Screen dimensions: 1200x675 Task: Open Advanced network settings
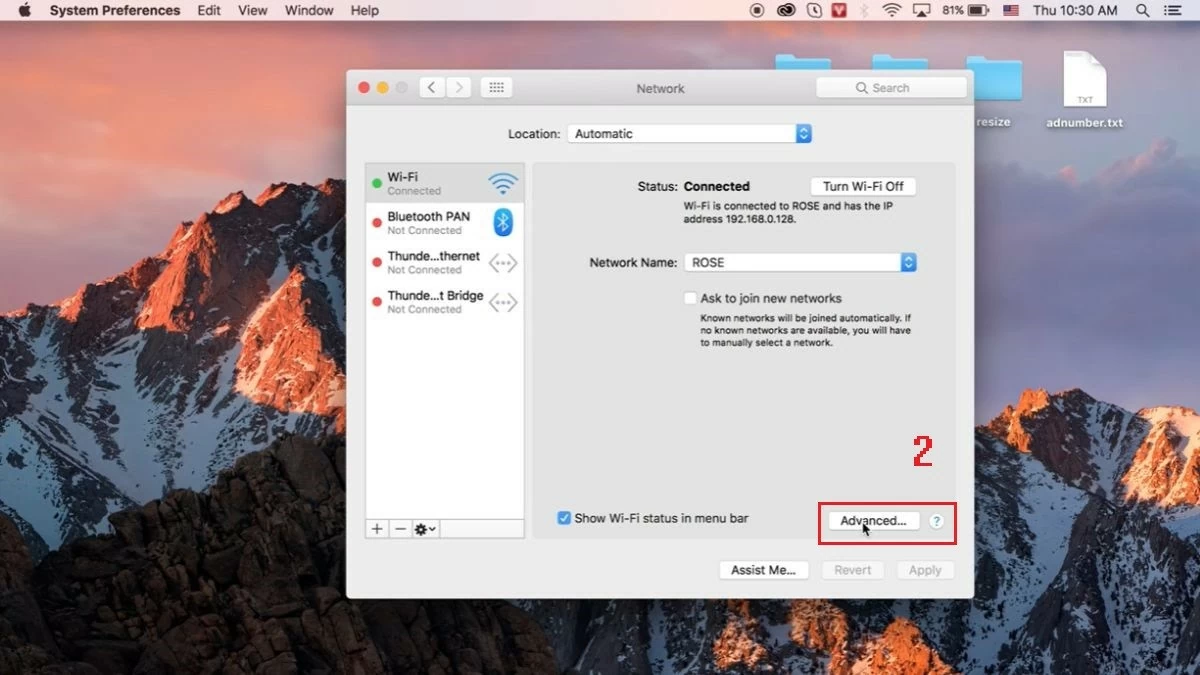click(x=872, y=520)
